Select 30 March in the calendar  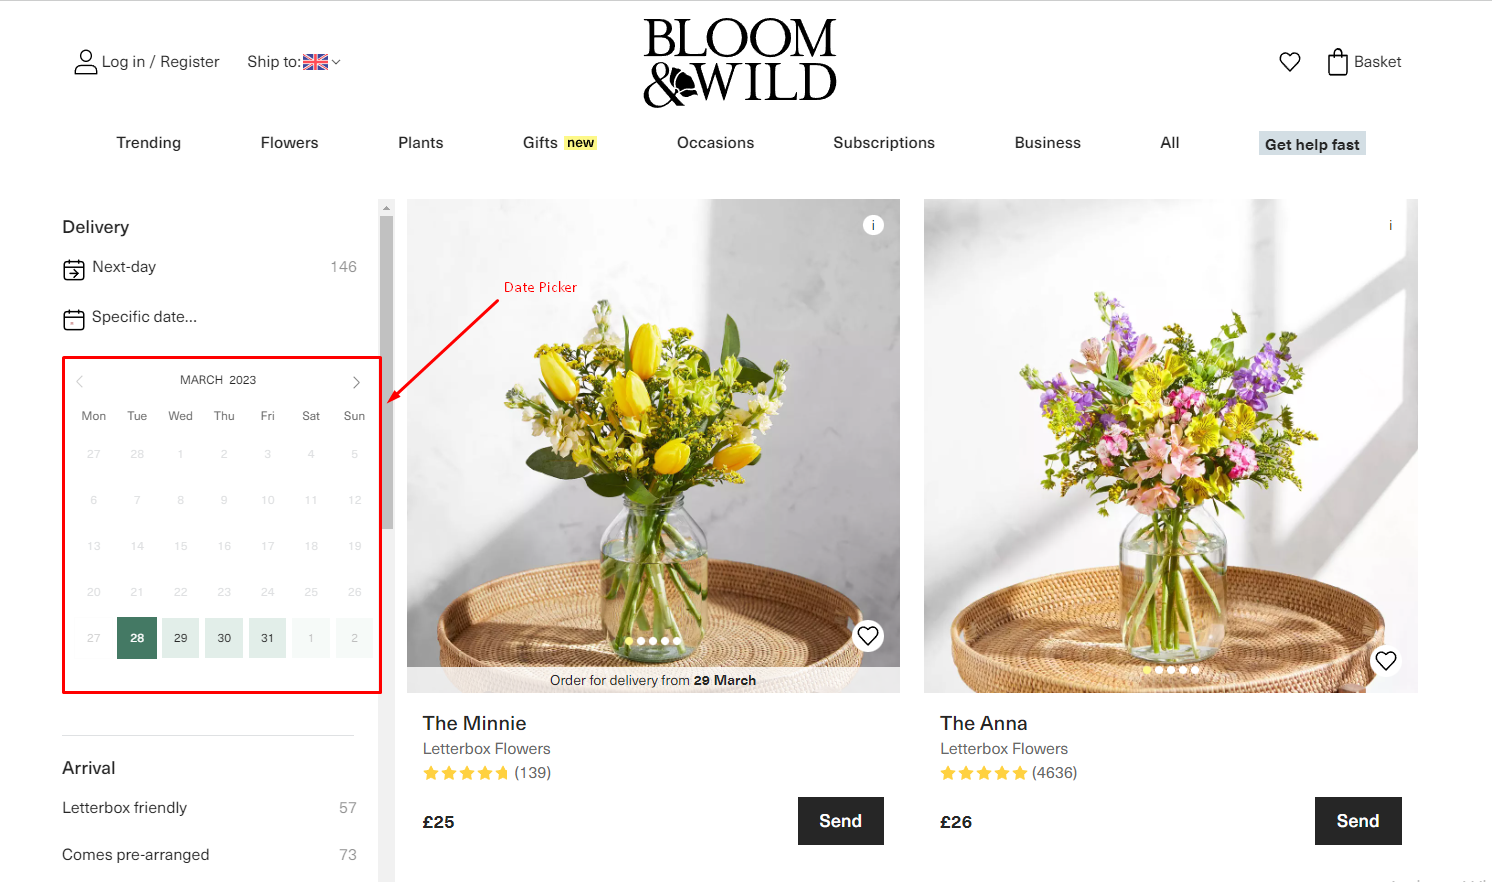(x=224, y=638)
